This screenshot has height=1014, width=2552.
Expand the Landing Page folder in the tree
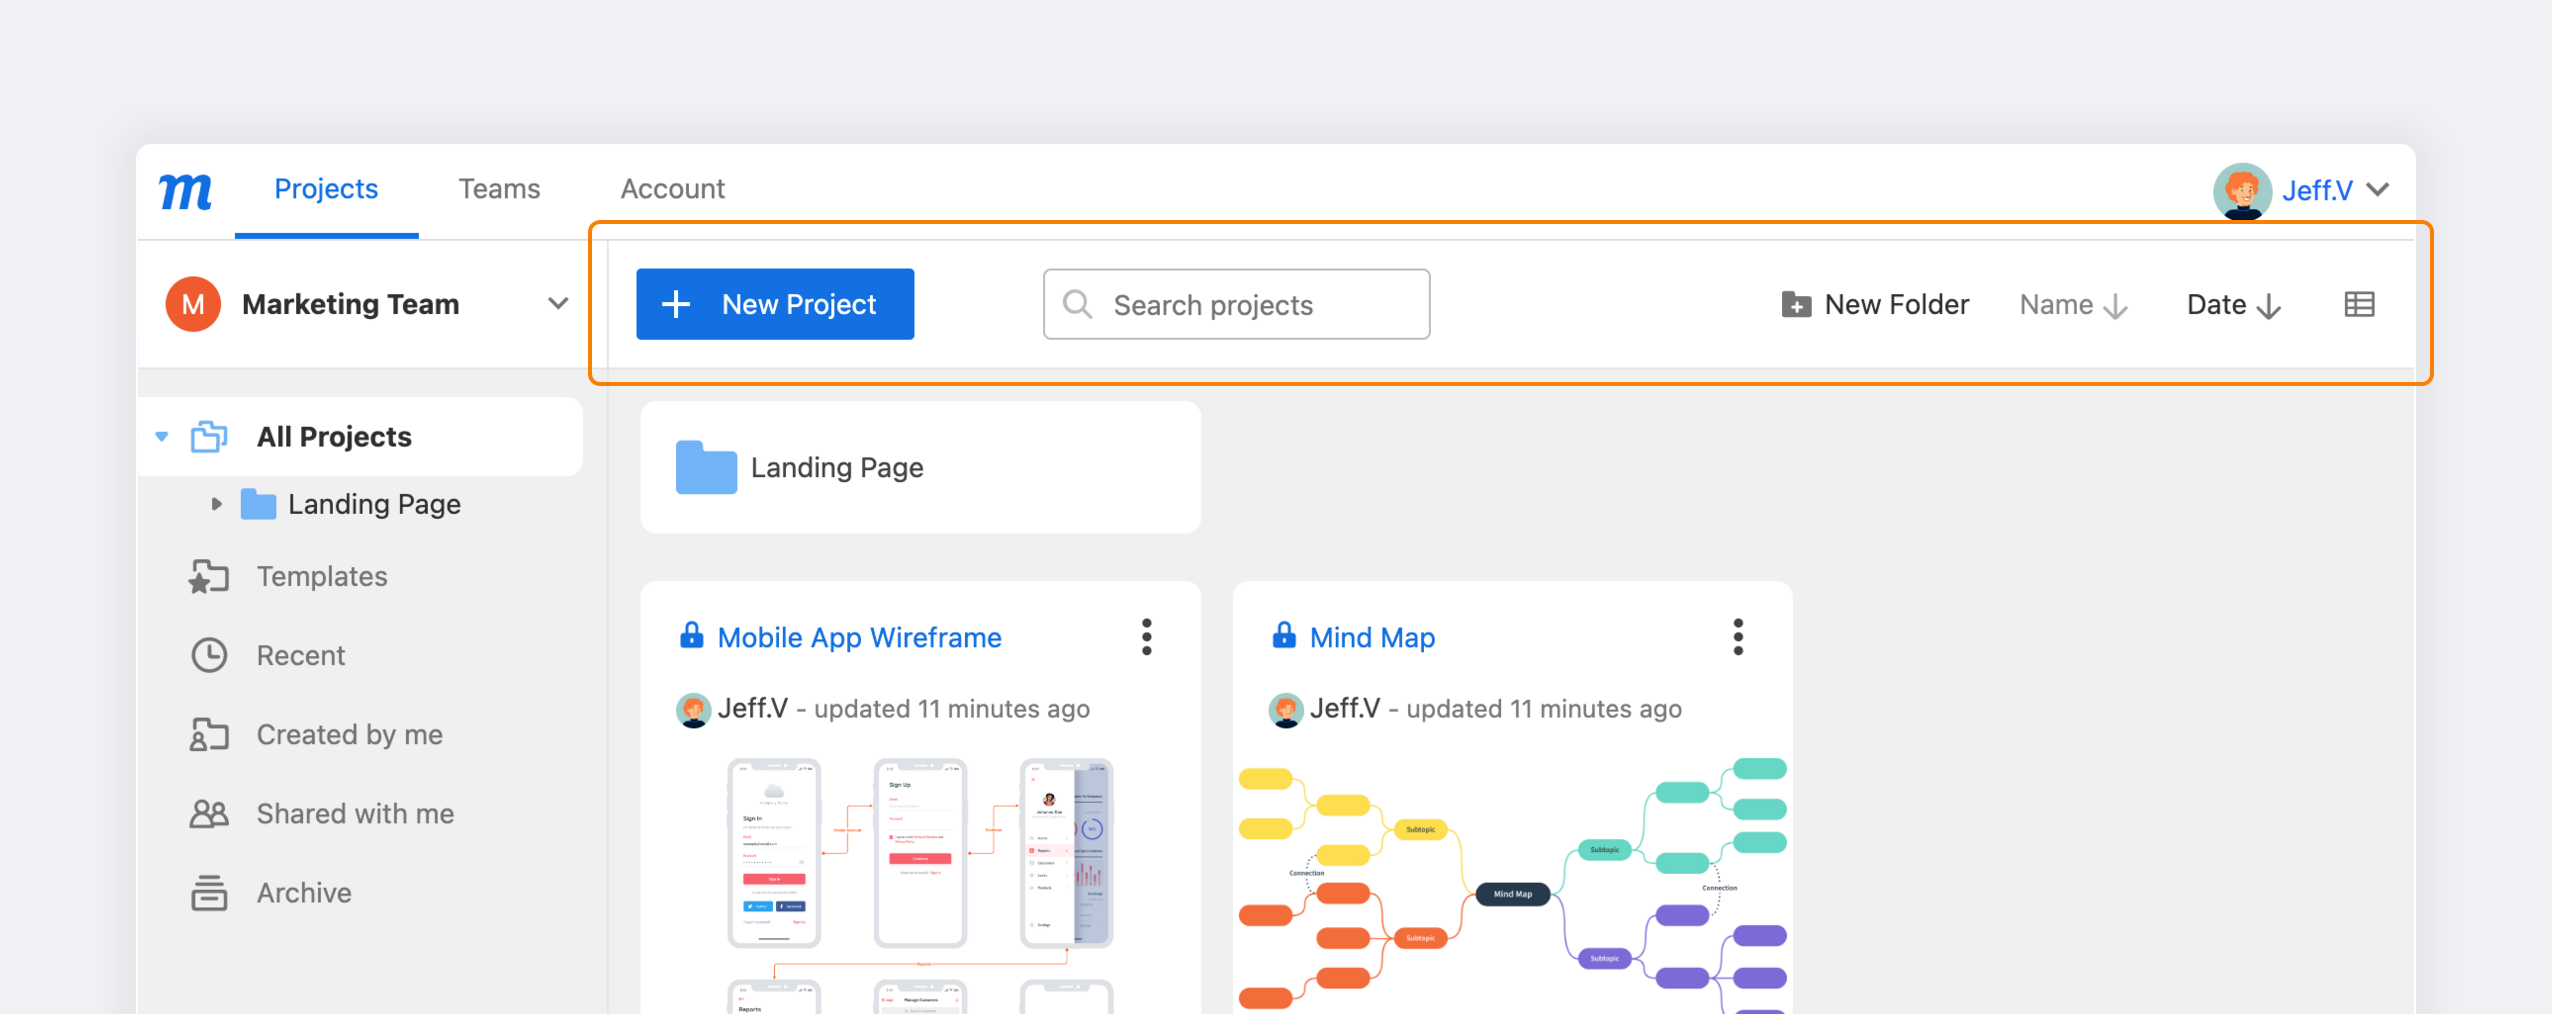(x=218, y=504)
